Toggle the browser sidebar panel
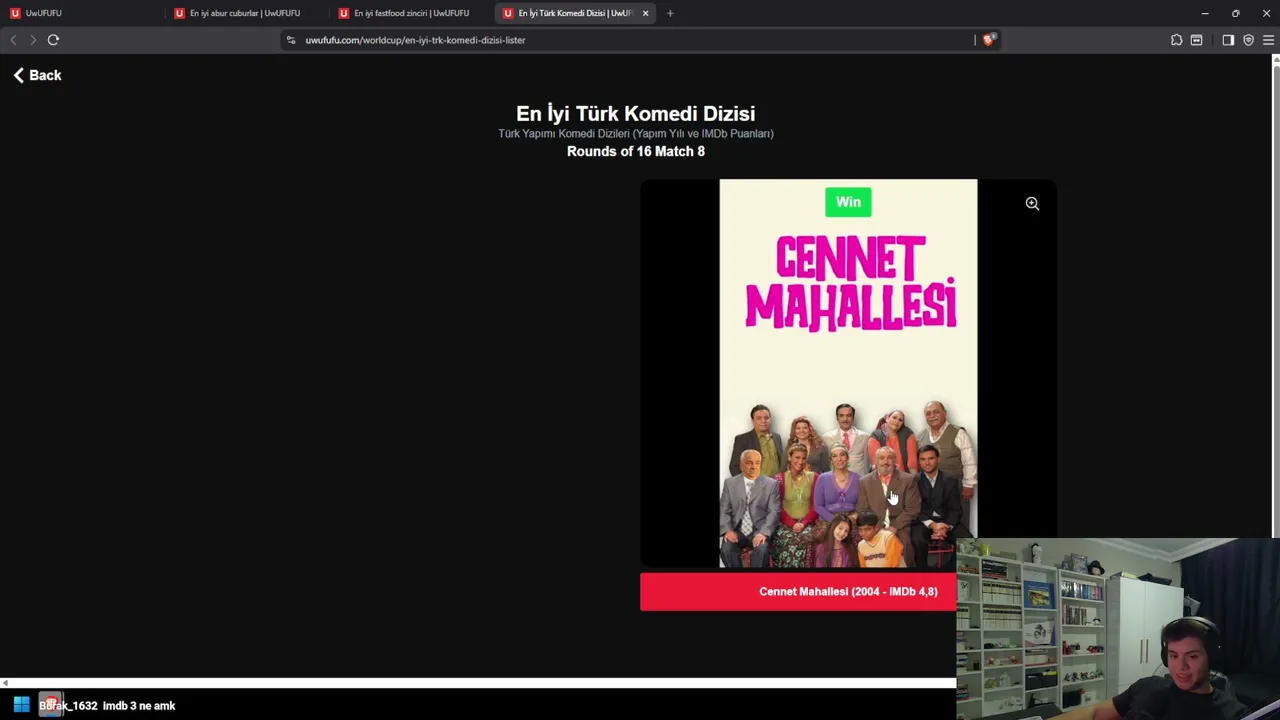This screenshot has width=1280, height=720. [x=1228, y=40]
